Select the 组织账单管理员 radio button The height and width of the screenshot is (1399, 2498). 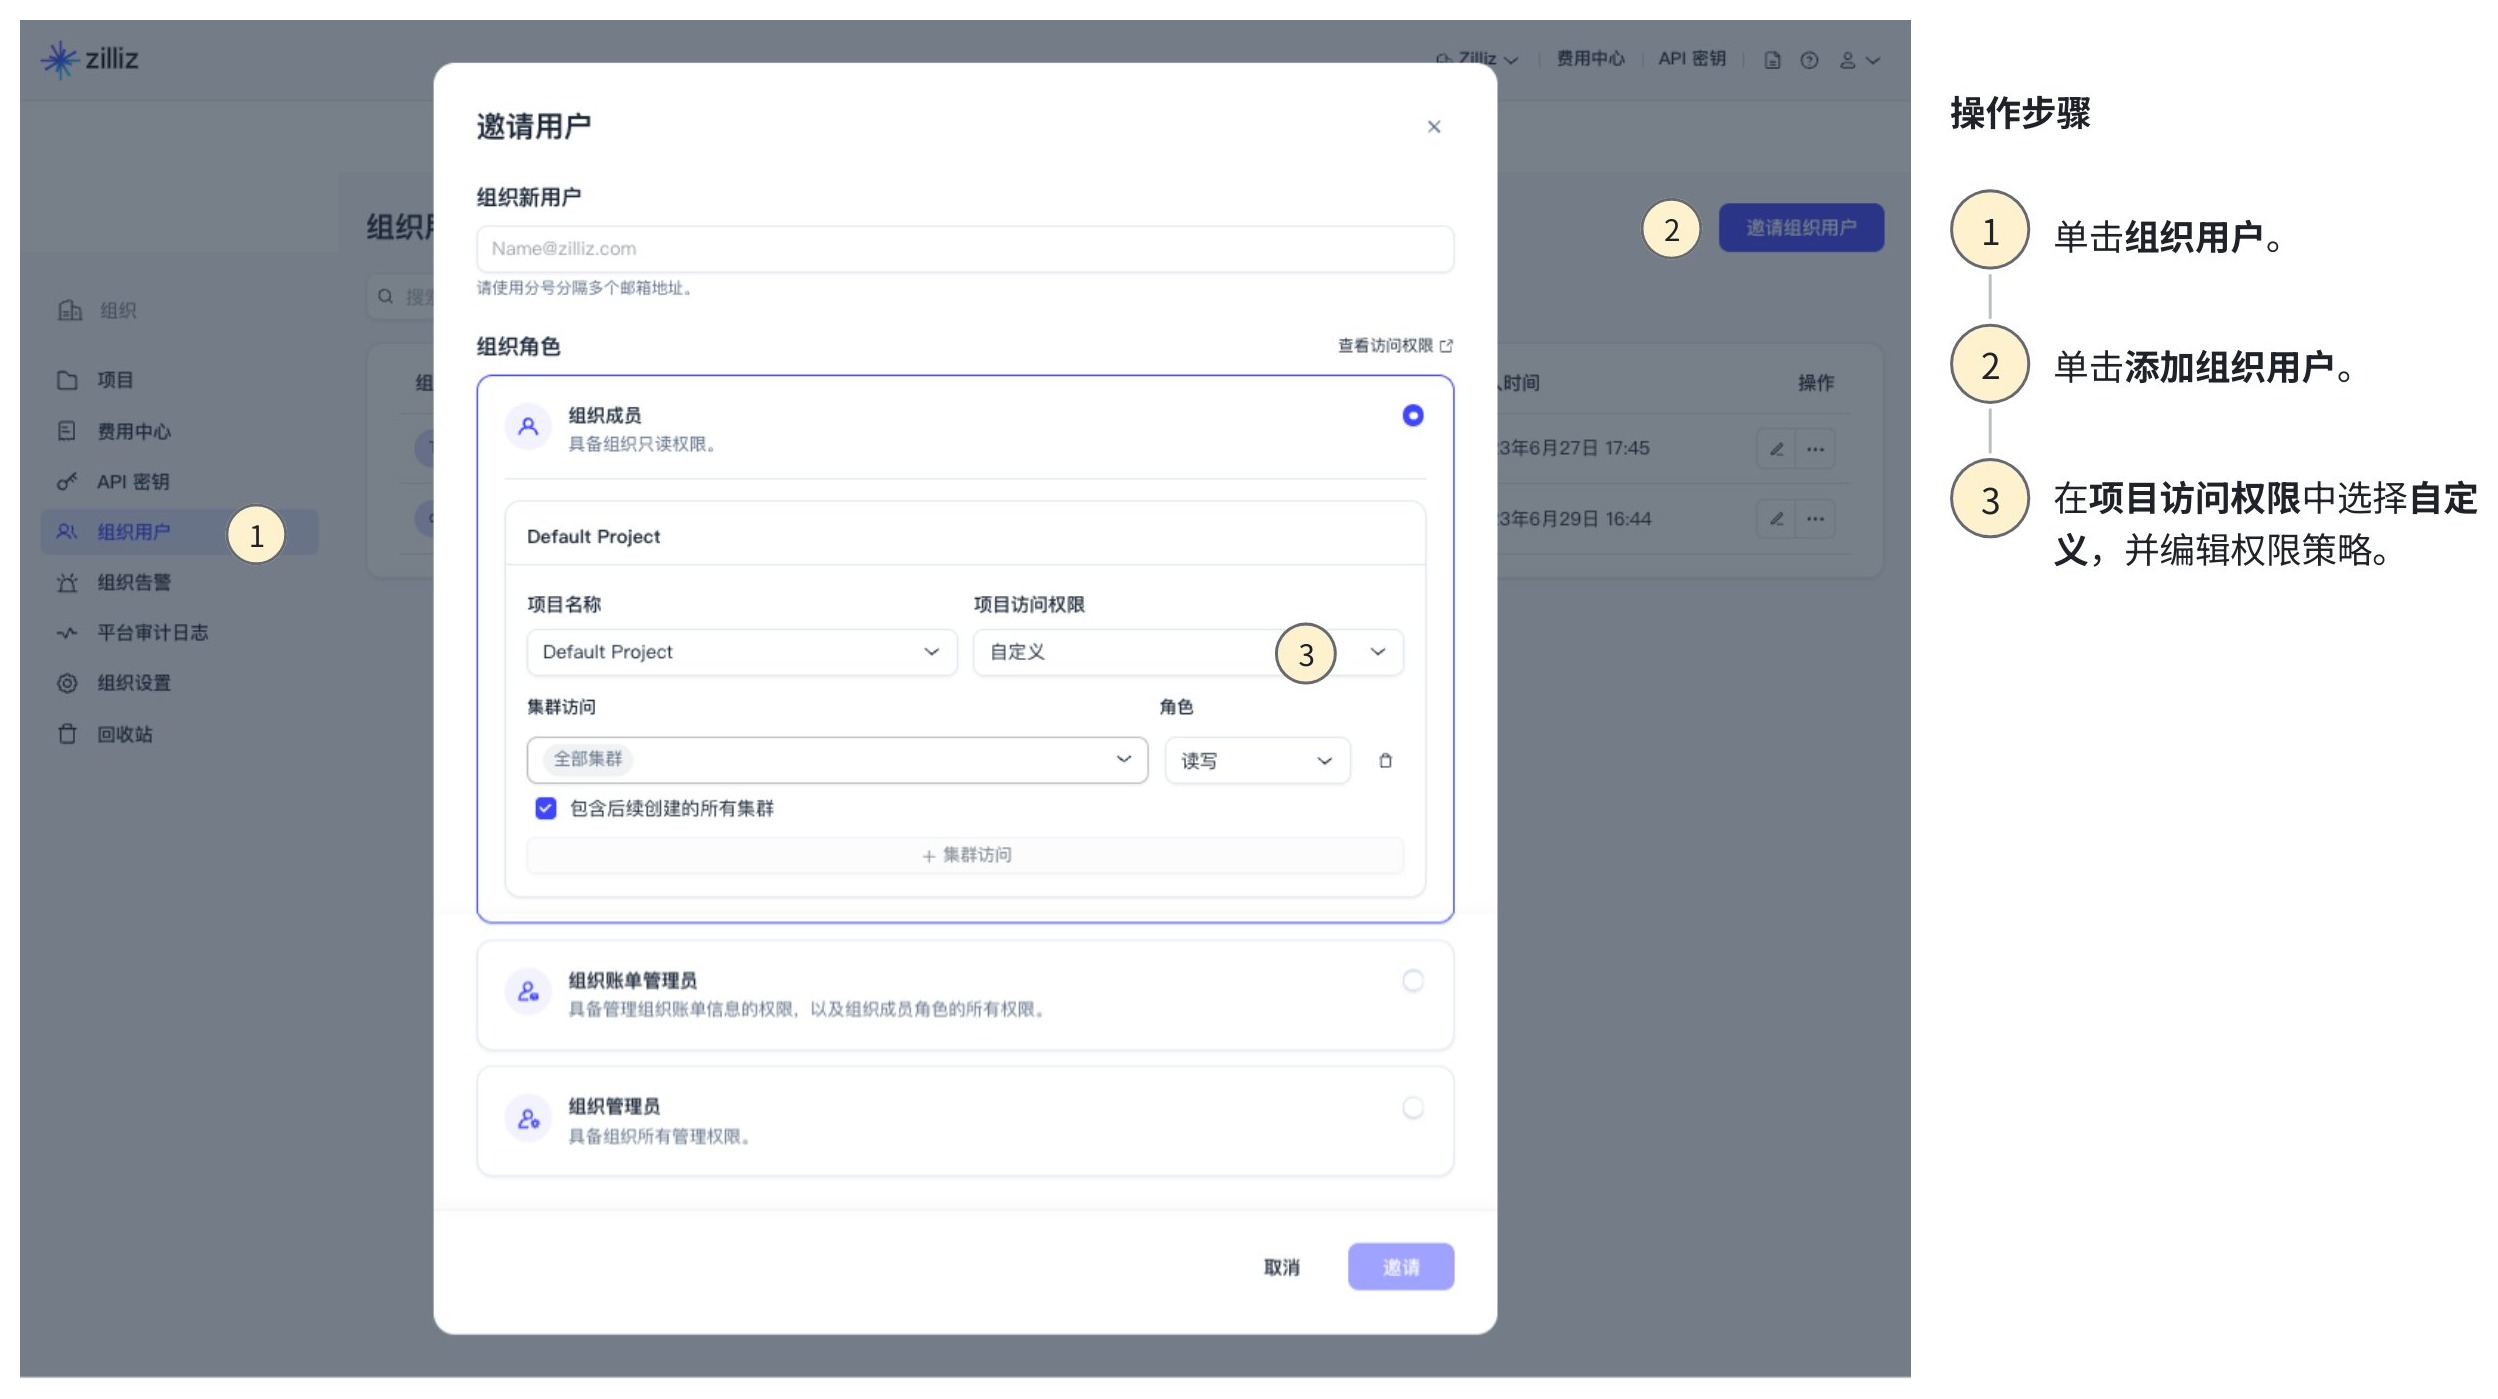pyautogui.click(x=1412, y=981)
